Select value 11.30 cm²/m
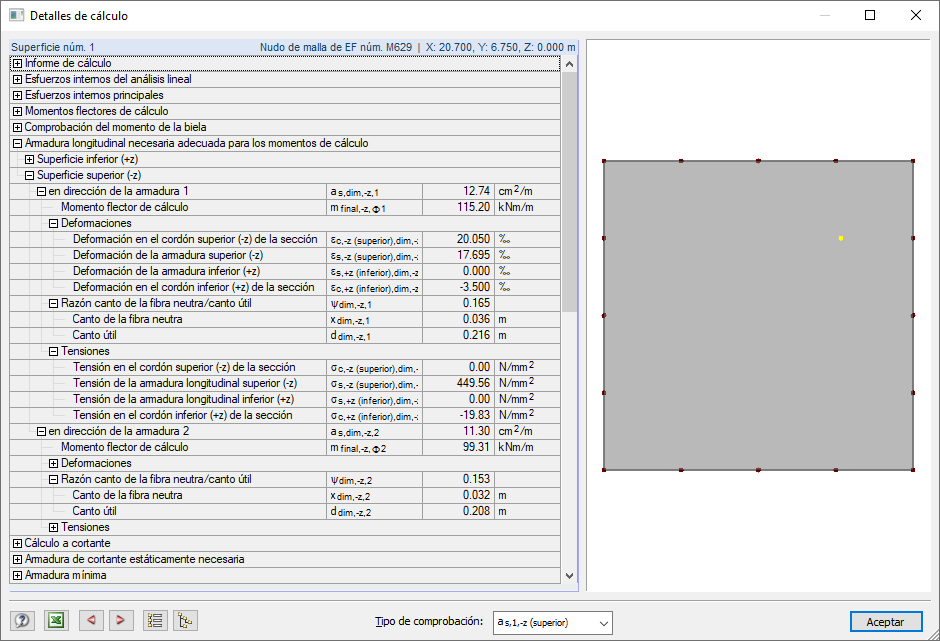This screenshot has width=940, height=641. tap(458, 432)
